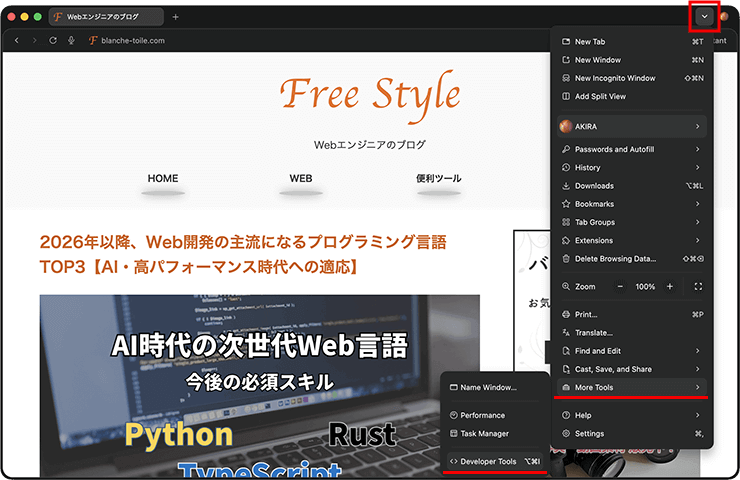Image resolution: width=740 pixels, height=480 pixels.
Task: Click the WEB navigation link
Action: [x=301, y=178]
